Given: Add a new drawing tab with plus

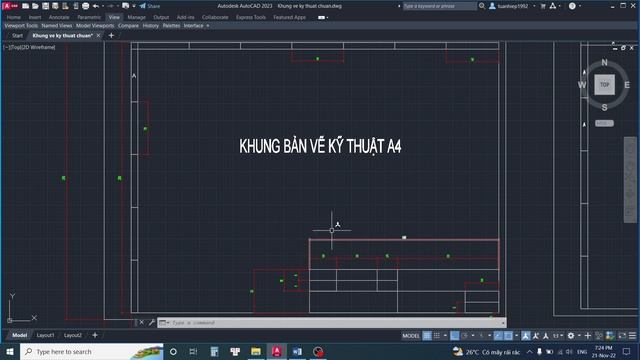Looking at the screenshot, I should [111, 36].
